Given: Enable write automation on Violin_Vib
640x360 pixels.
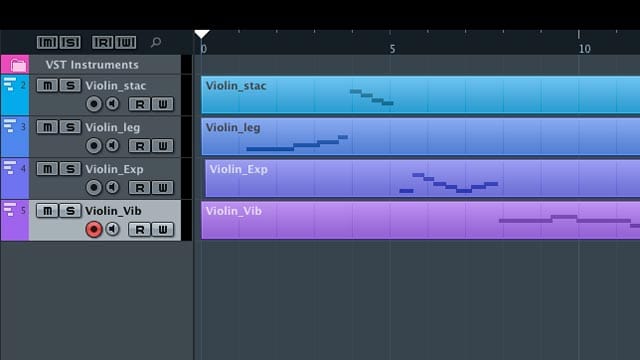Looking at the screenshot, I should tap(162, 230).
